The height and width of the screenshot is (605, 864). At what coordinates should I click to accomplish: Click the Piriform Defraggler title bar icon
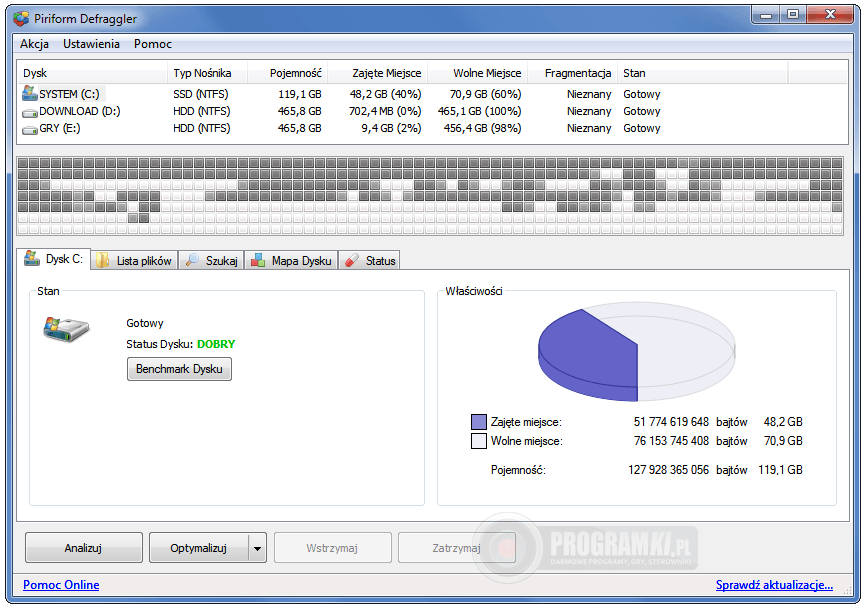21,19
